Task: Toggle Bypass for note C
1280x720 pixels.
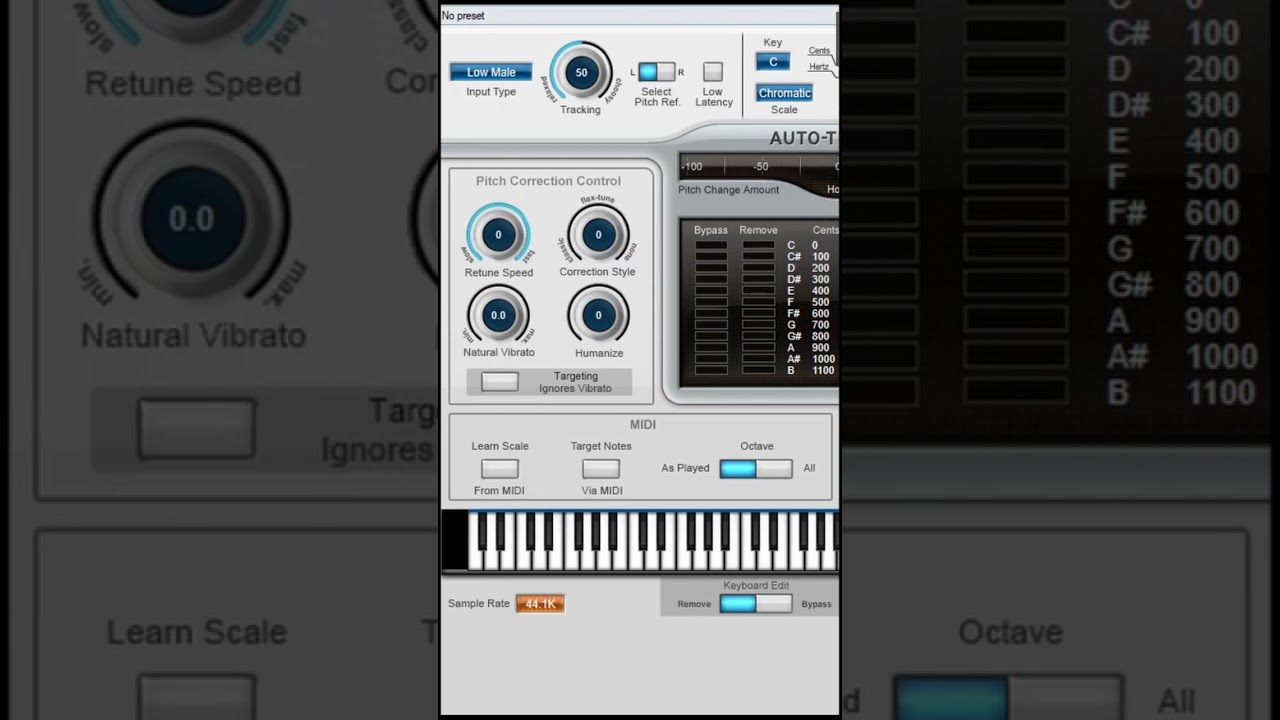Action: 711,245
